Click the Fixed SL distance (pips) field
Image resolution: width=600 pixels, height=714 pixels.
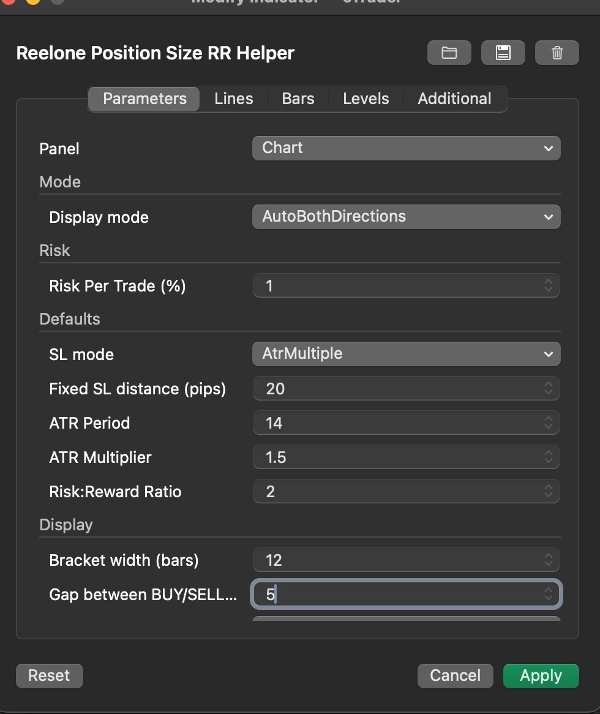(x=406, y=388)
